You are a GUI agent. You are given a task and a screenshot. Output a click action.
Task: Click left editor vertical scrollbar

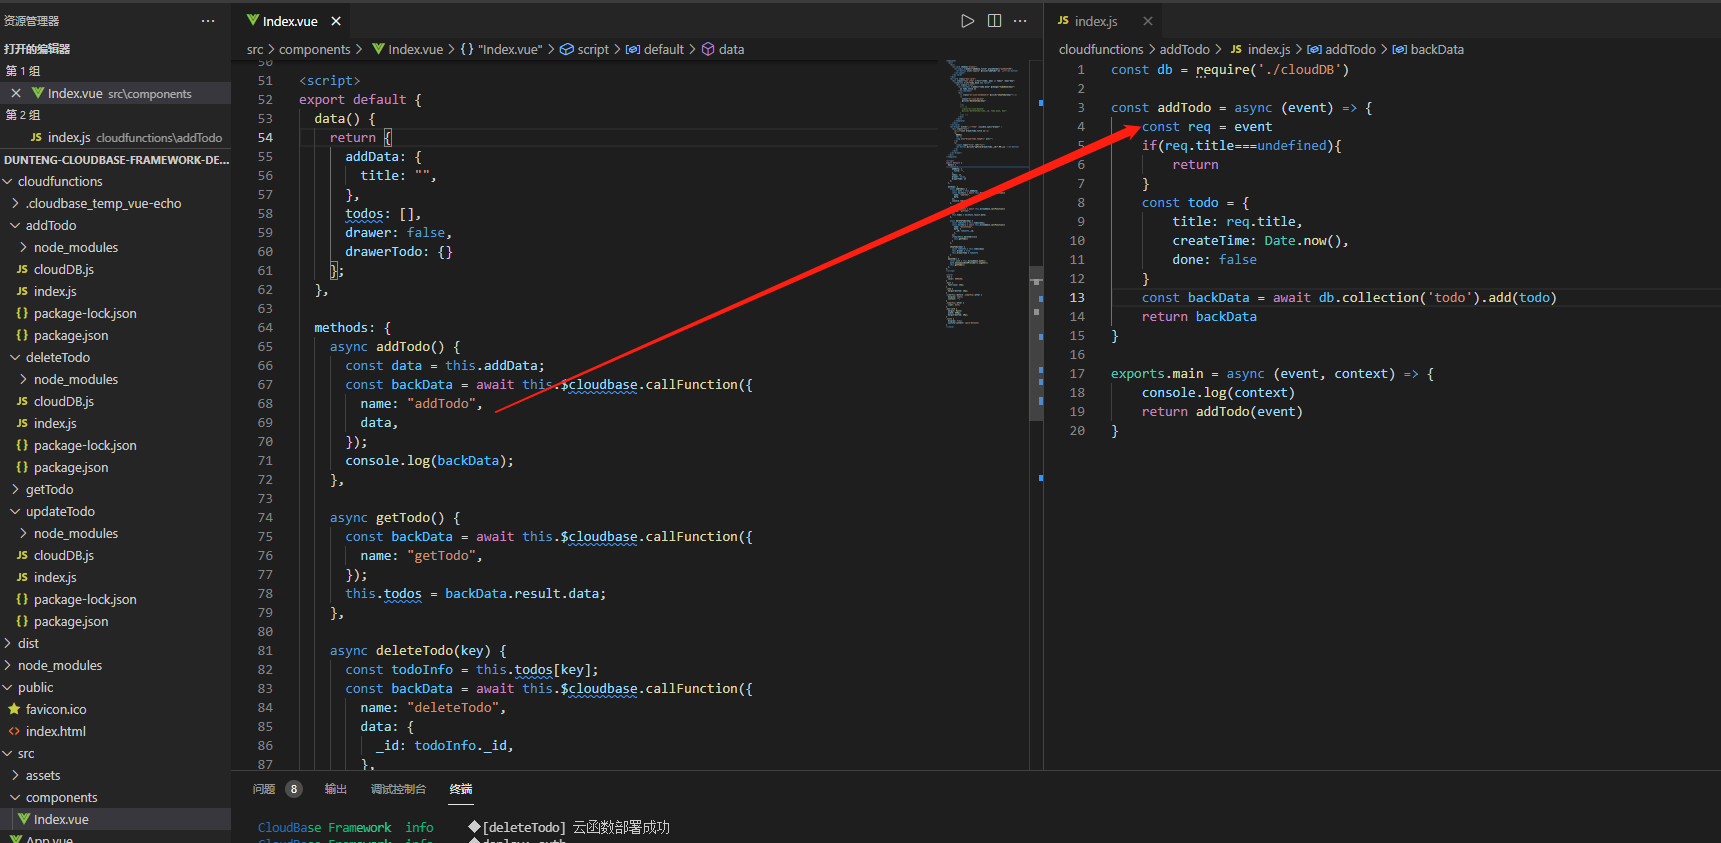pyautogui.click(x=1036, y=343)
